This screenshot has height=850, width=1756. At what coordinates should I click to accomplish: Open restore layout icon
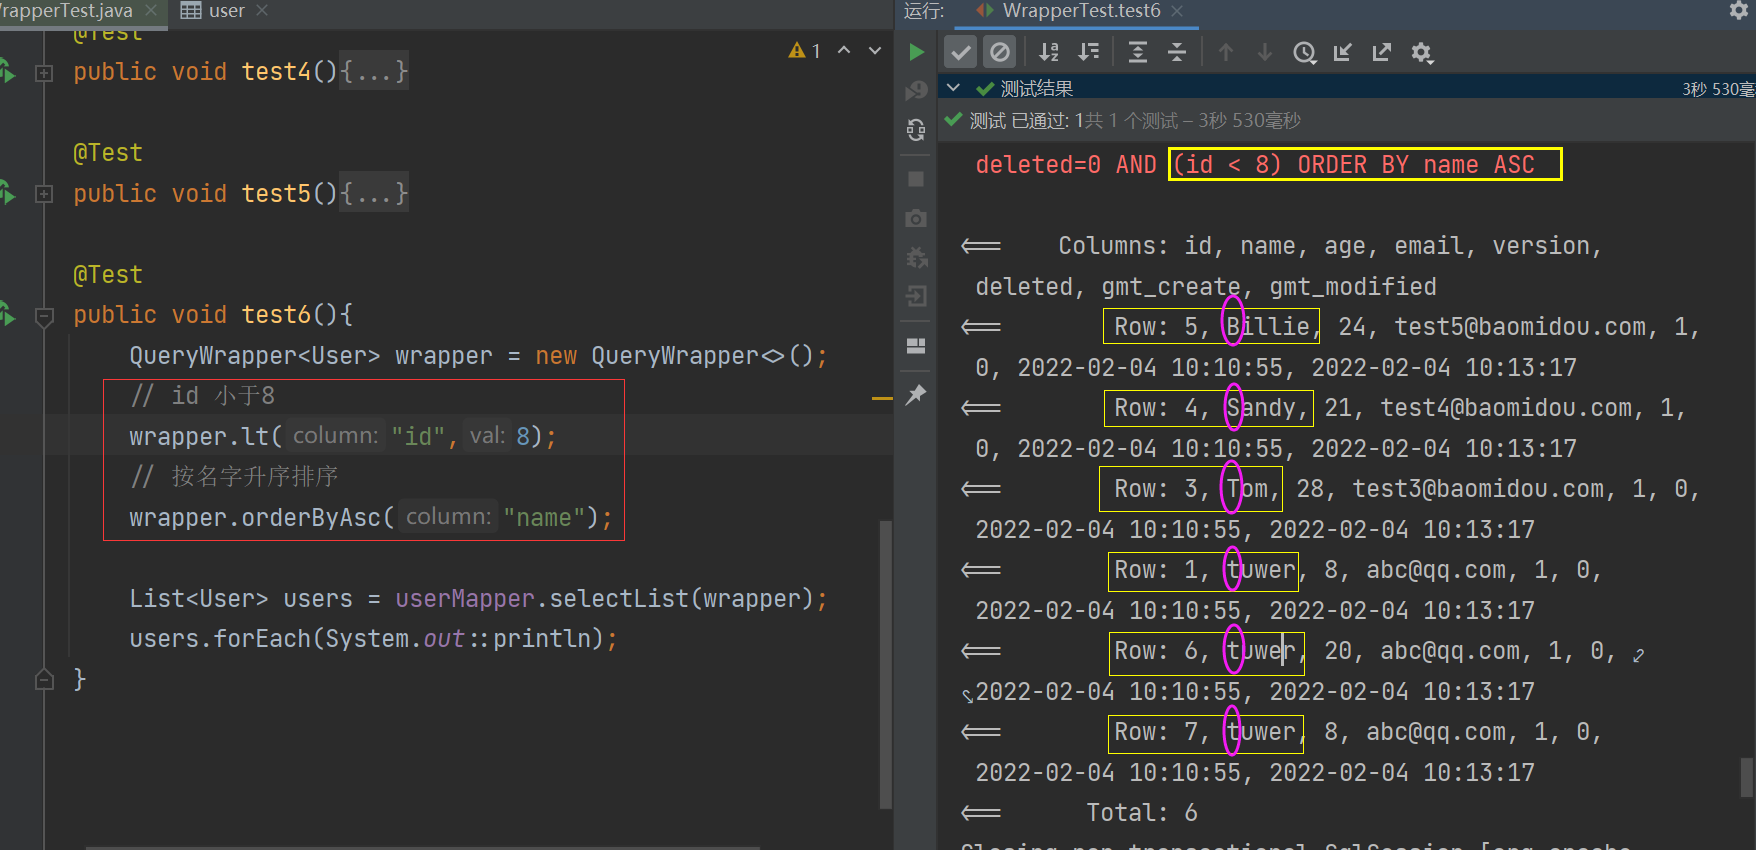(916, 346)
